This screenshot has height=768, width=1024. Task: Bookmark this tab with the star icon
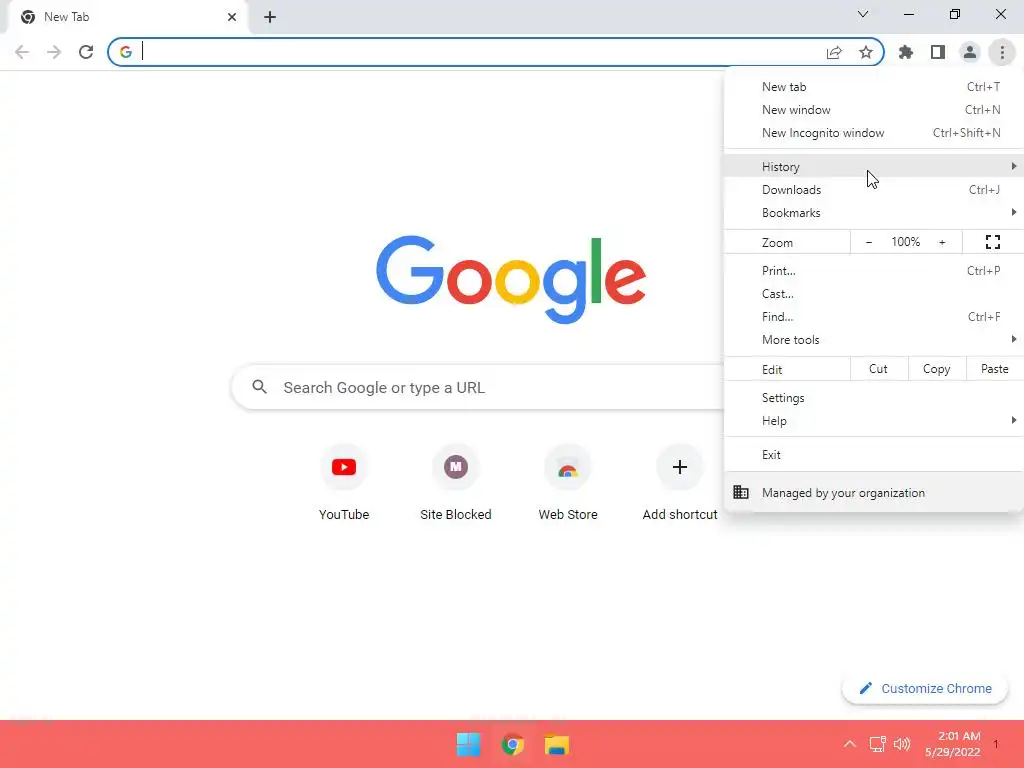click(866, 52)
